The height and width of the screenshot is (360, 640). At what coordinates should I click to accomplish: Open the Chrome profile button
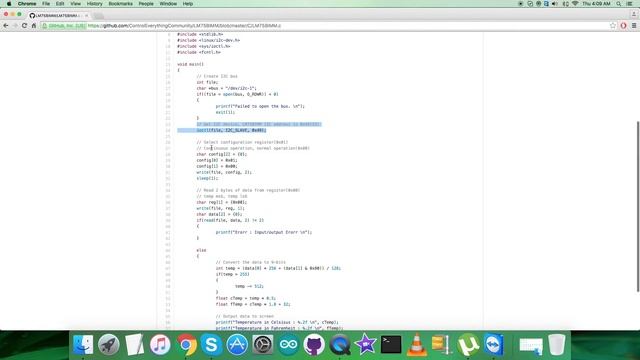634,14
